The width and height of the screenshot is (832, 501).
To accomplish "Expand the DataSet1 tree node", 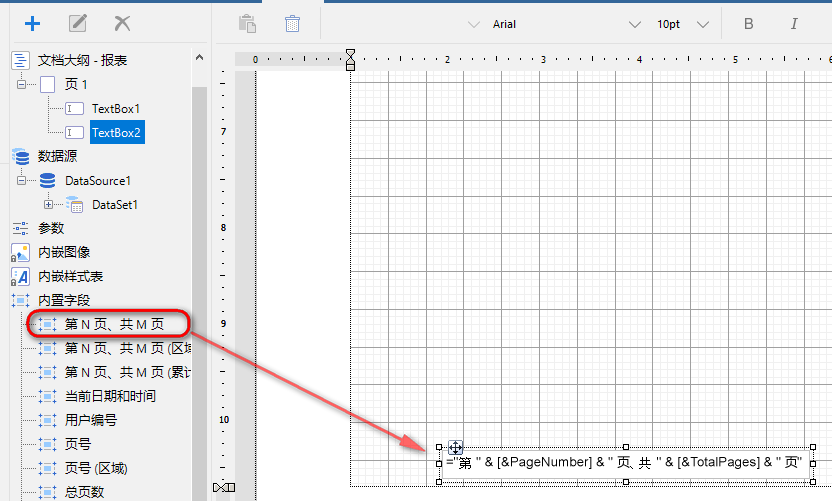I will click(48, 205).
